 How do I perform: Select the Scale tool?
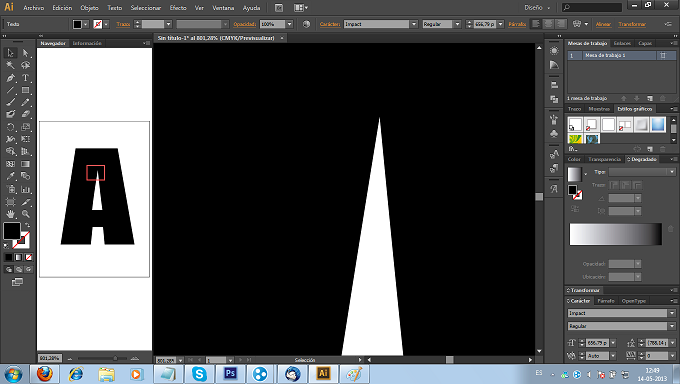(x=26, y=127)
